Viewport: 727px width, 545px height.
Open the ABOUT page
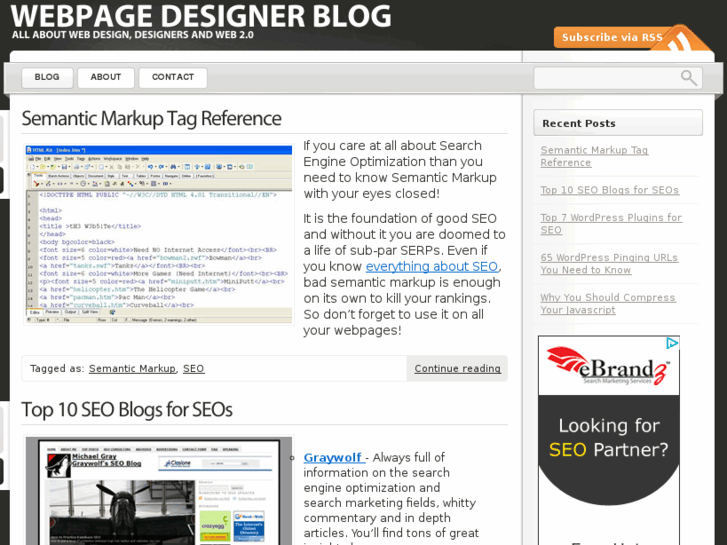click(x=106, y=77)
